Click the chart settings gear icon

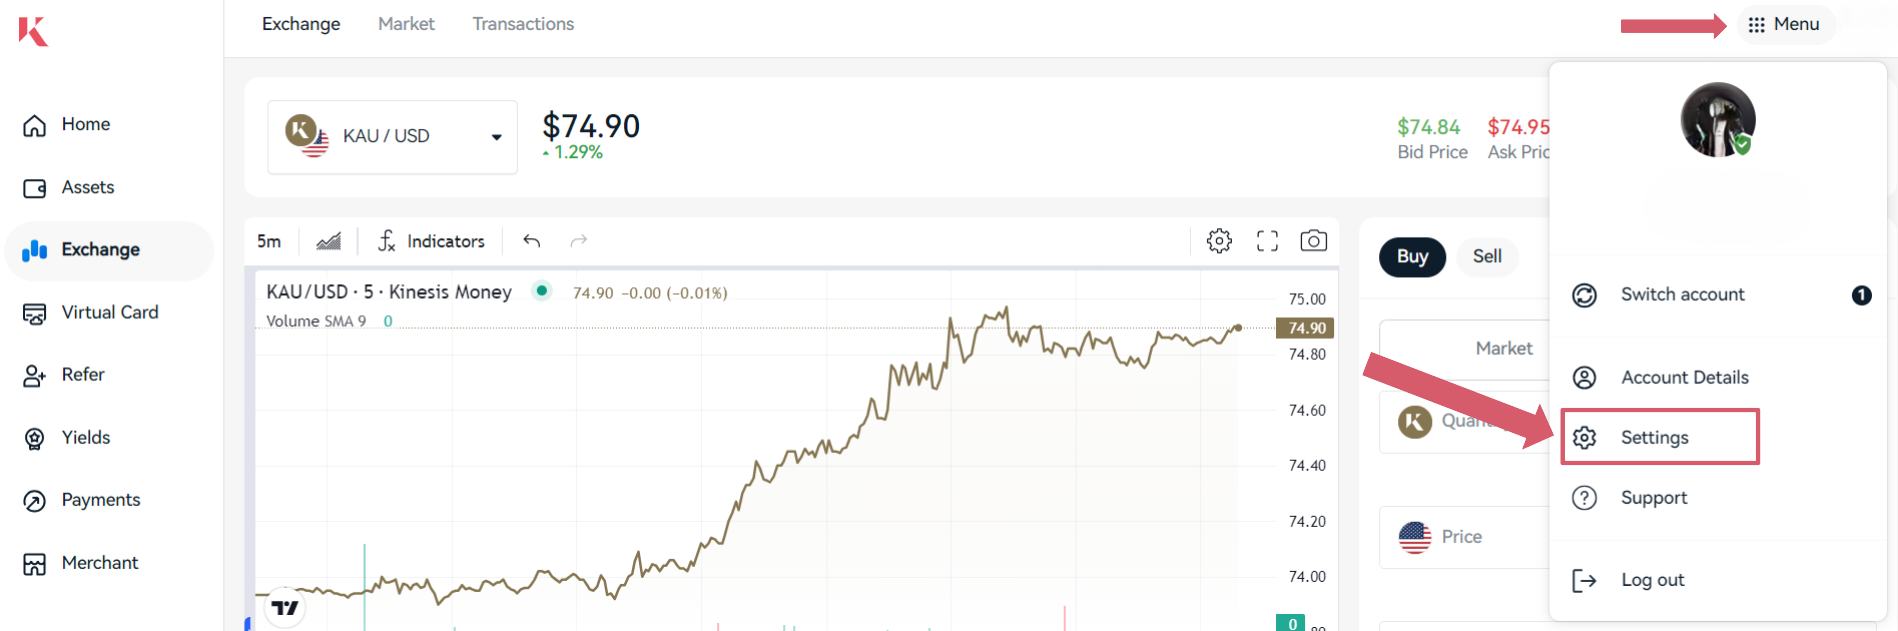tap(1219, 241)
